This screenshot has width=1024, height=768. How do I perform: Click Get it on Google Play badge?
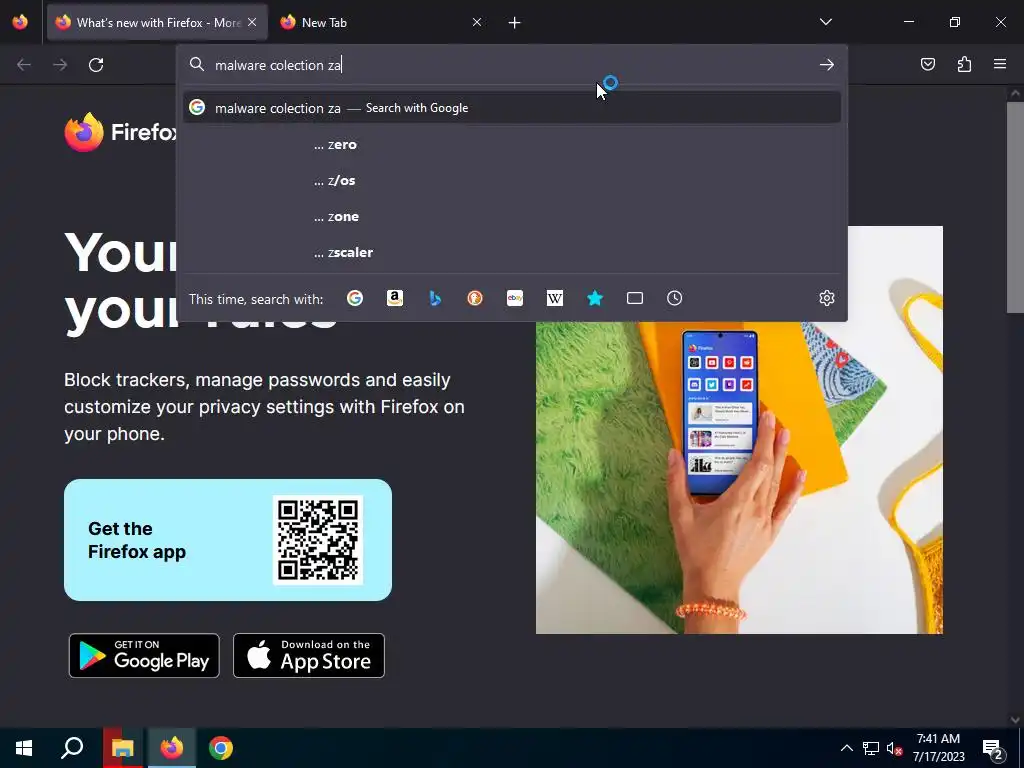(144, 656)
